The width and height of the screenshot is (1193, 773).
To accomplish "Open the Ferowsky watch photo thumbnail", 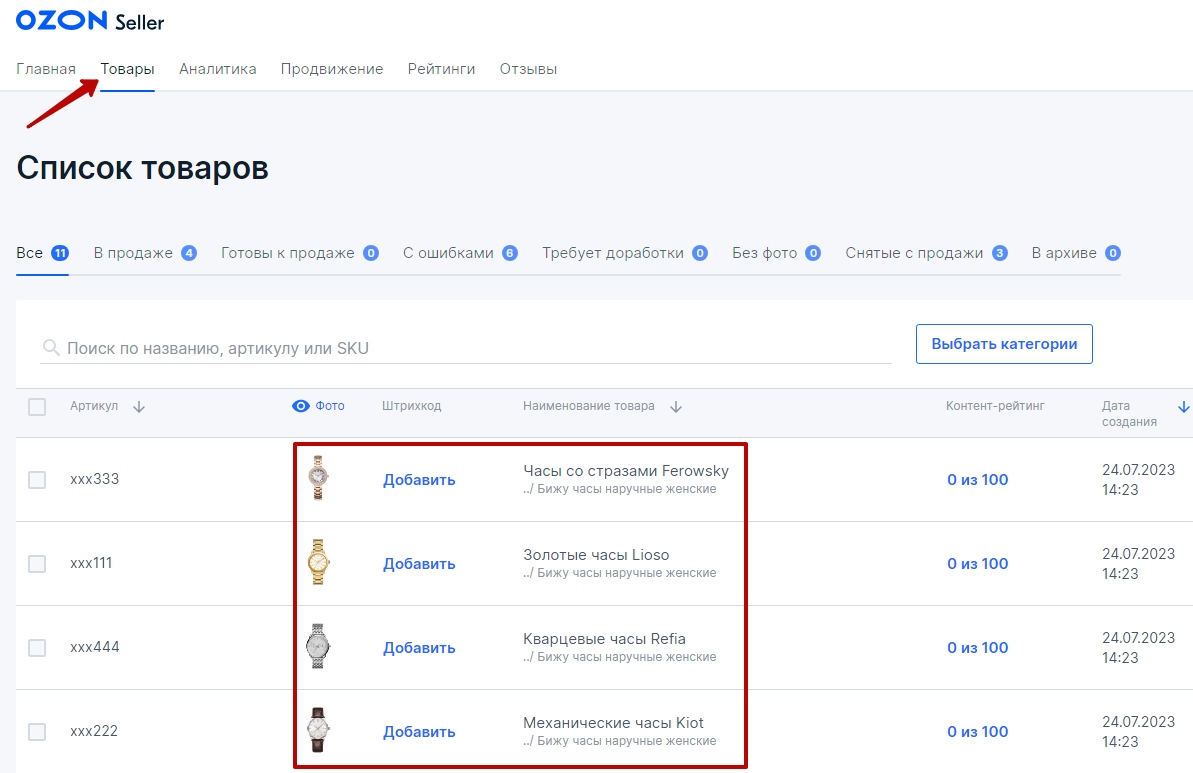I will pyautogui.click(x=318, y=478).
